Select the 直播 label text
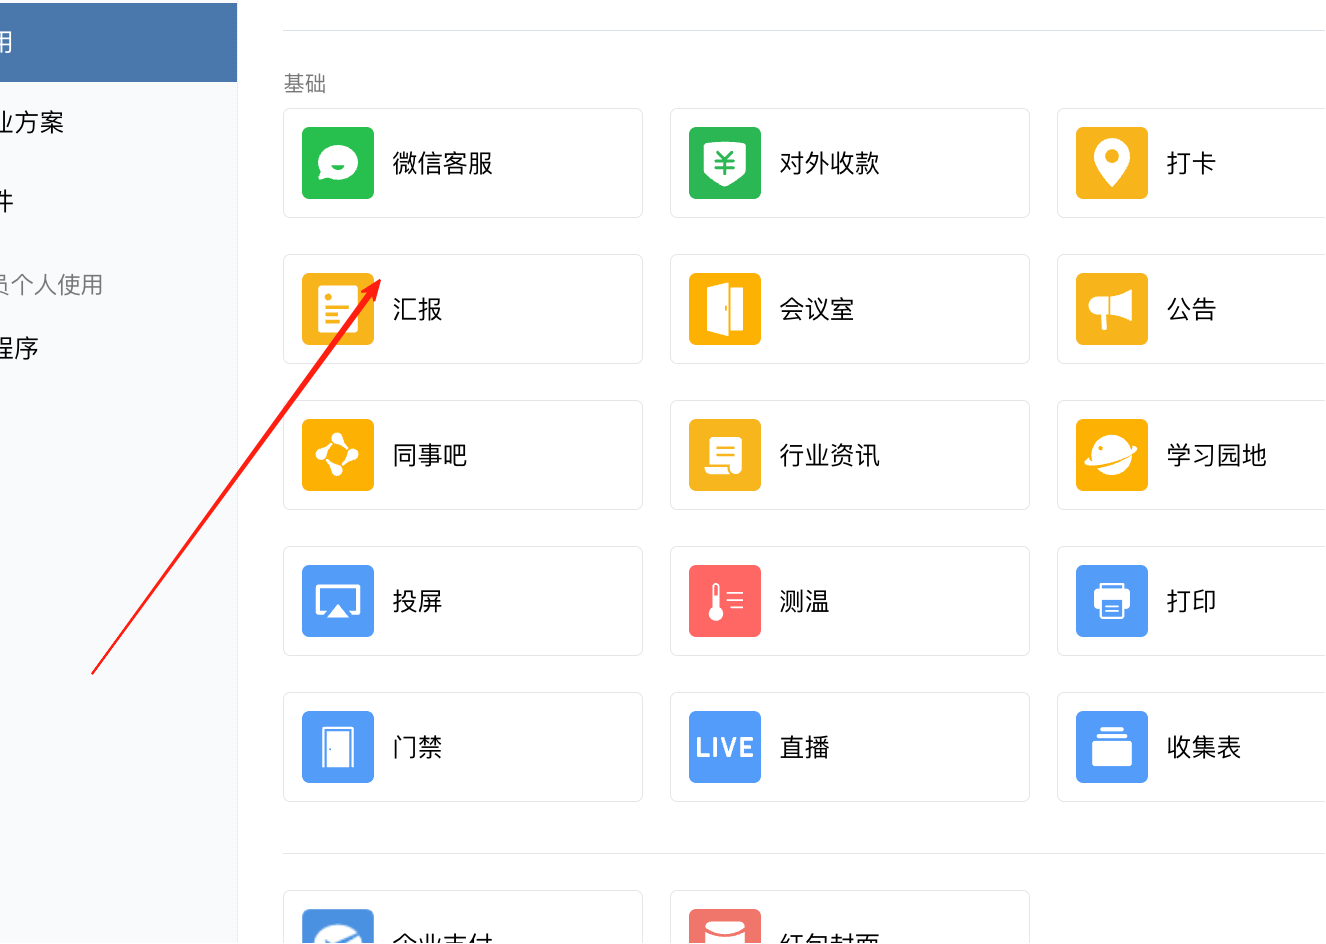 coord(804,747)
